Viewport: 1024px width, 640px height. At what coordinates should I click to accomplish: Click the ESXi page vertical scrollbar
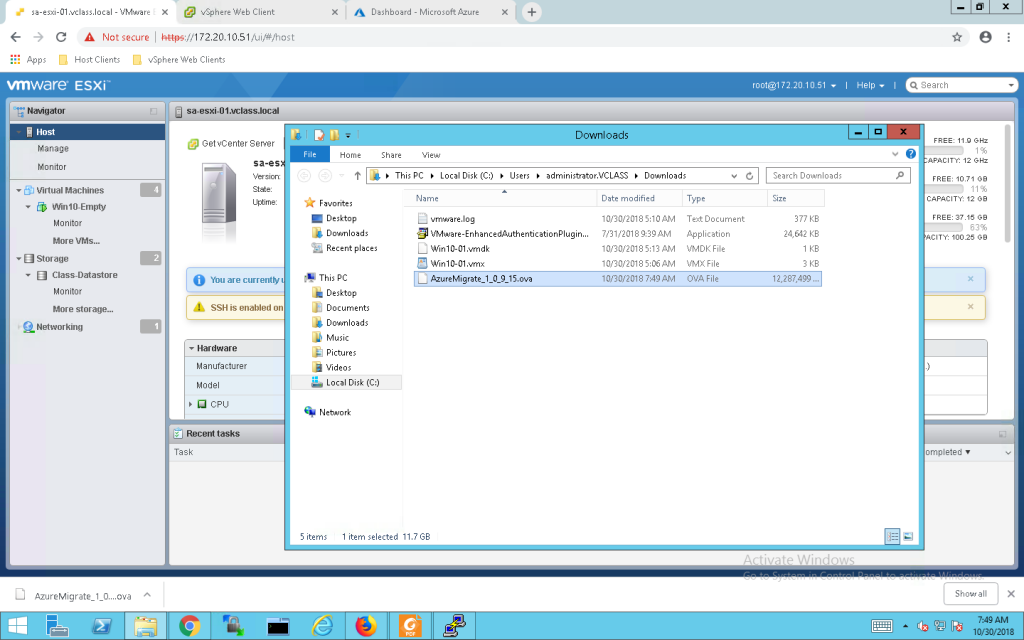click(x=1006, y=183)
